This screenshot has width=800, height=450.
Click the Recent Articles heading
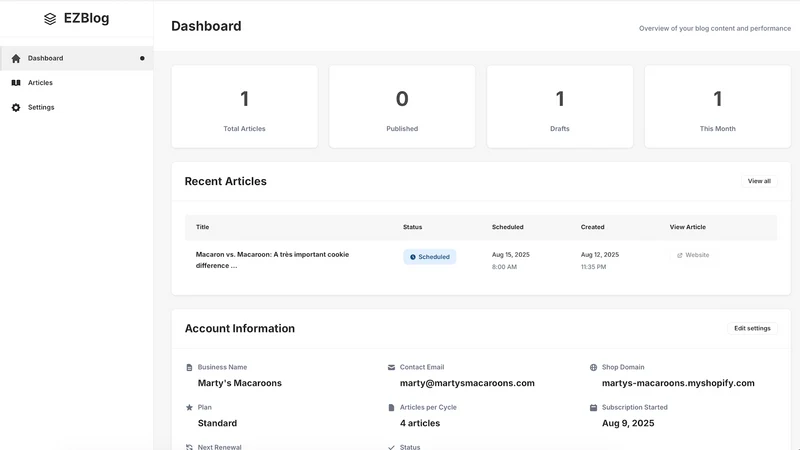click(226, 181)
